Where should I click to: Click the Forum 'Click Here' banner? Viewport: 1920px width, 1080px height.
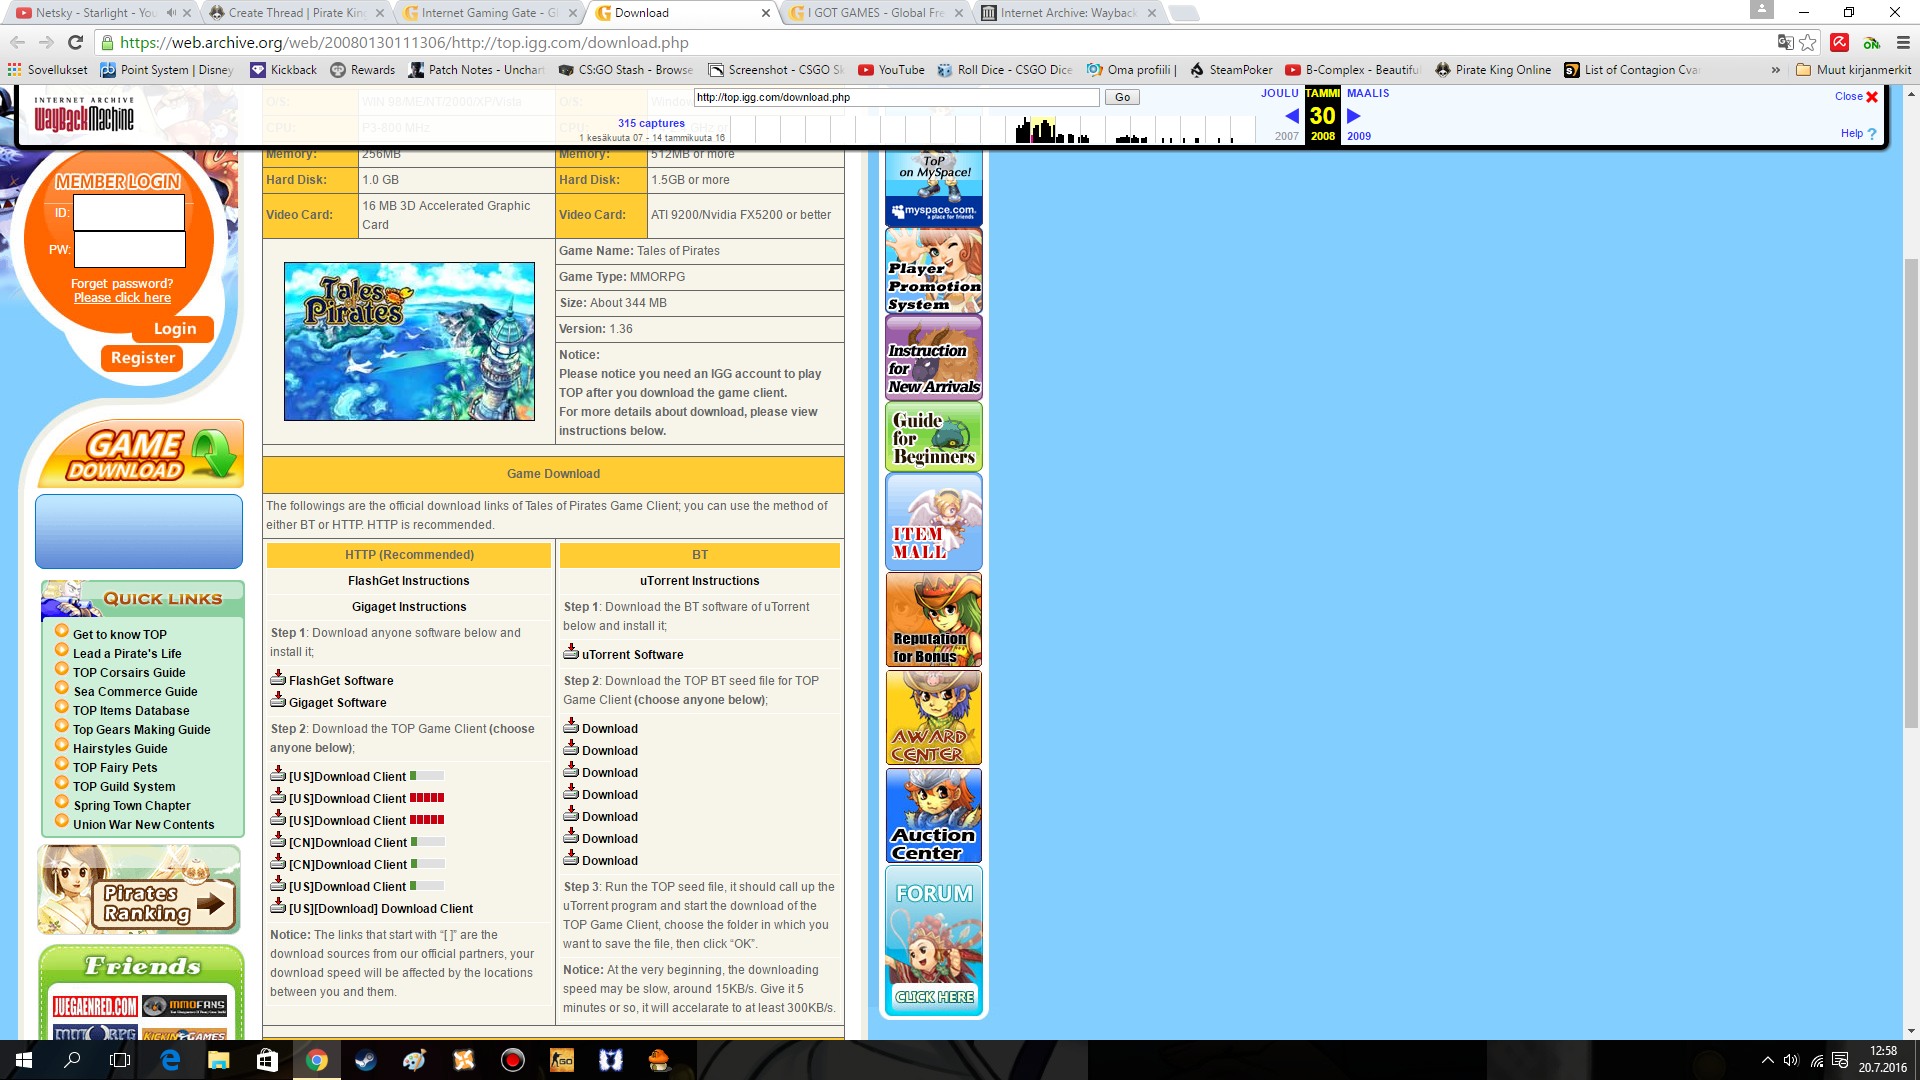click(934, 941)
